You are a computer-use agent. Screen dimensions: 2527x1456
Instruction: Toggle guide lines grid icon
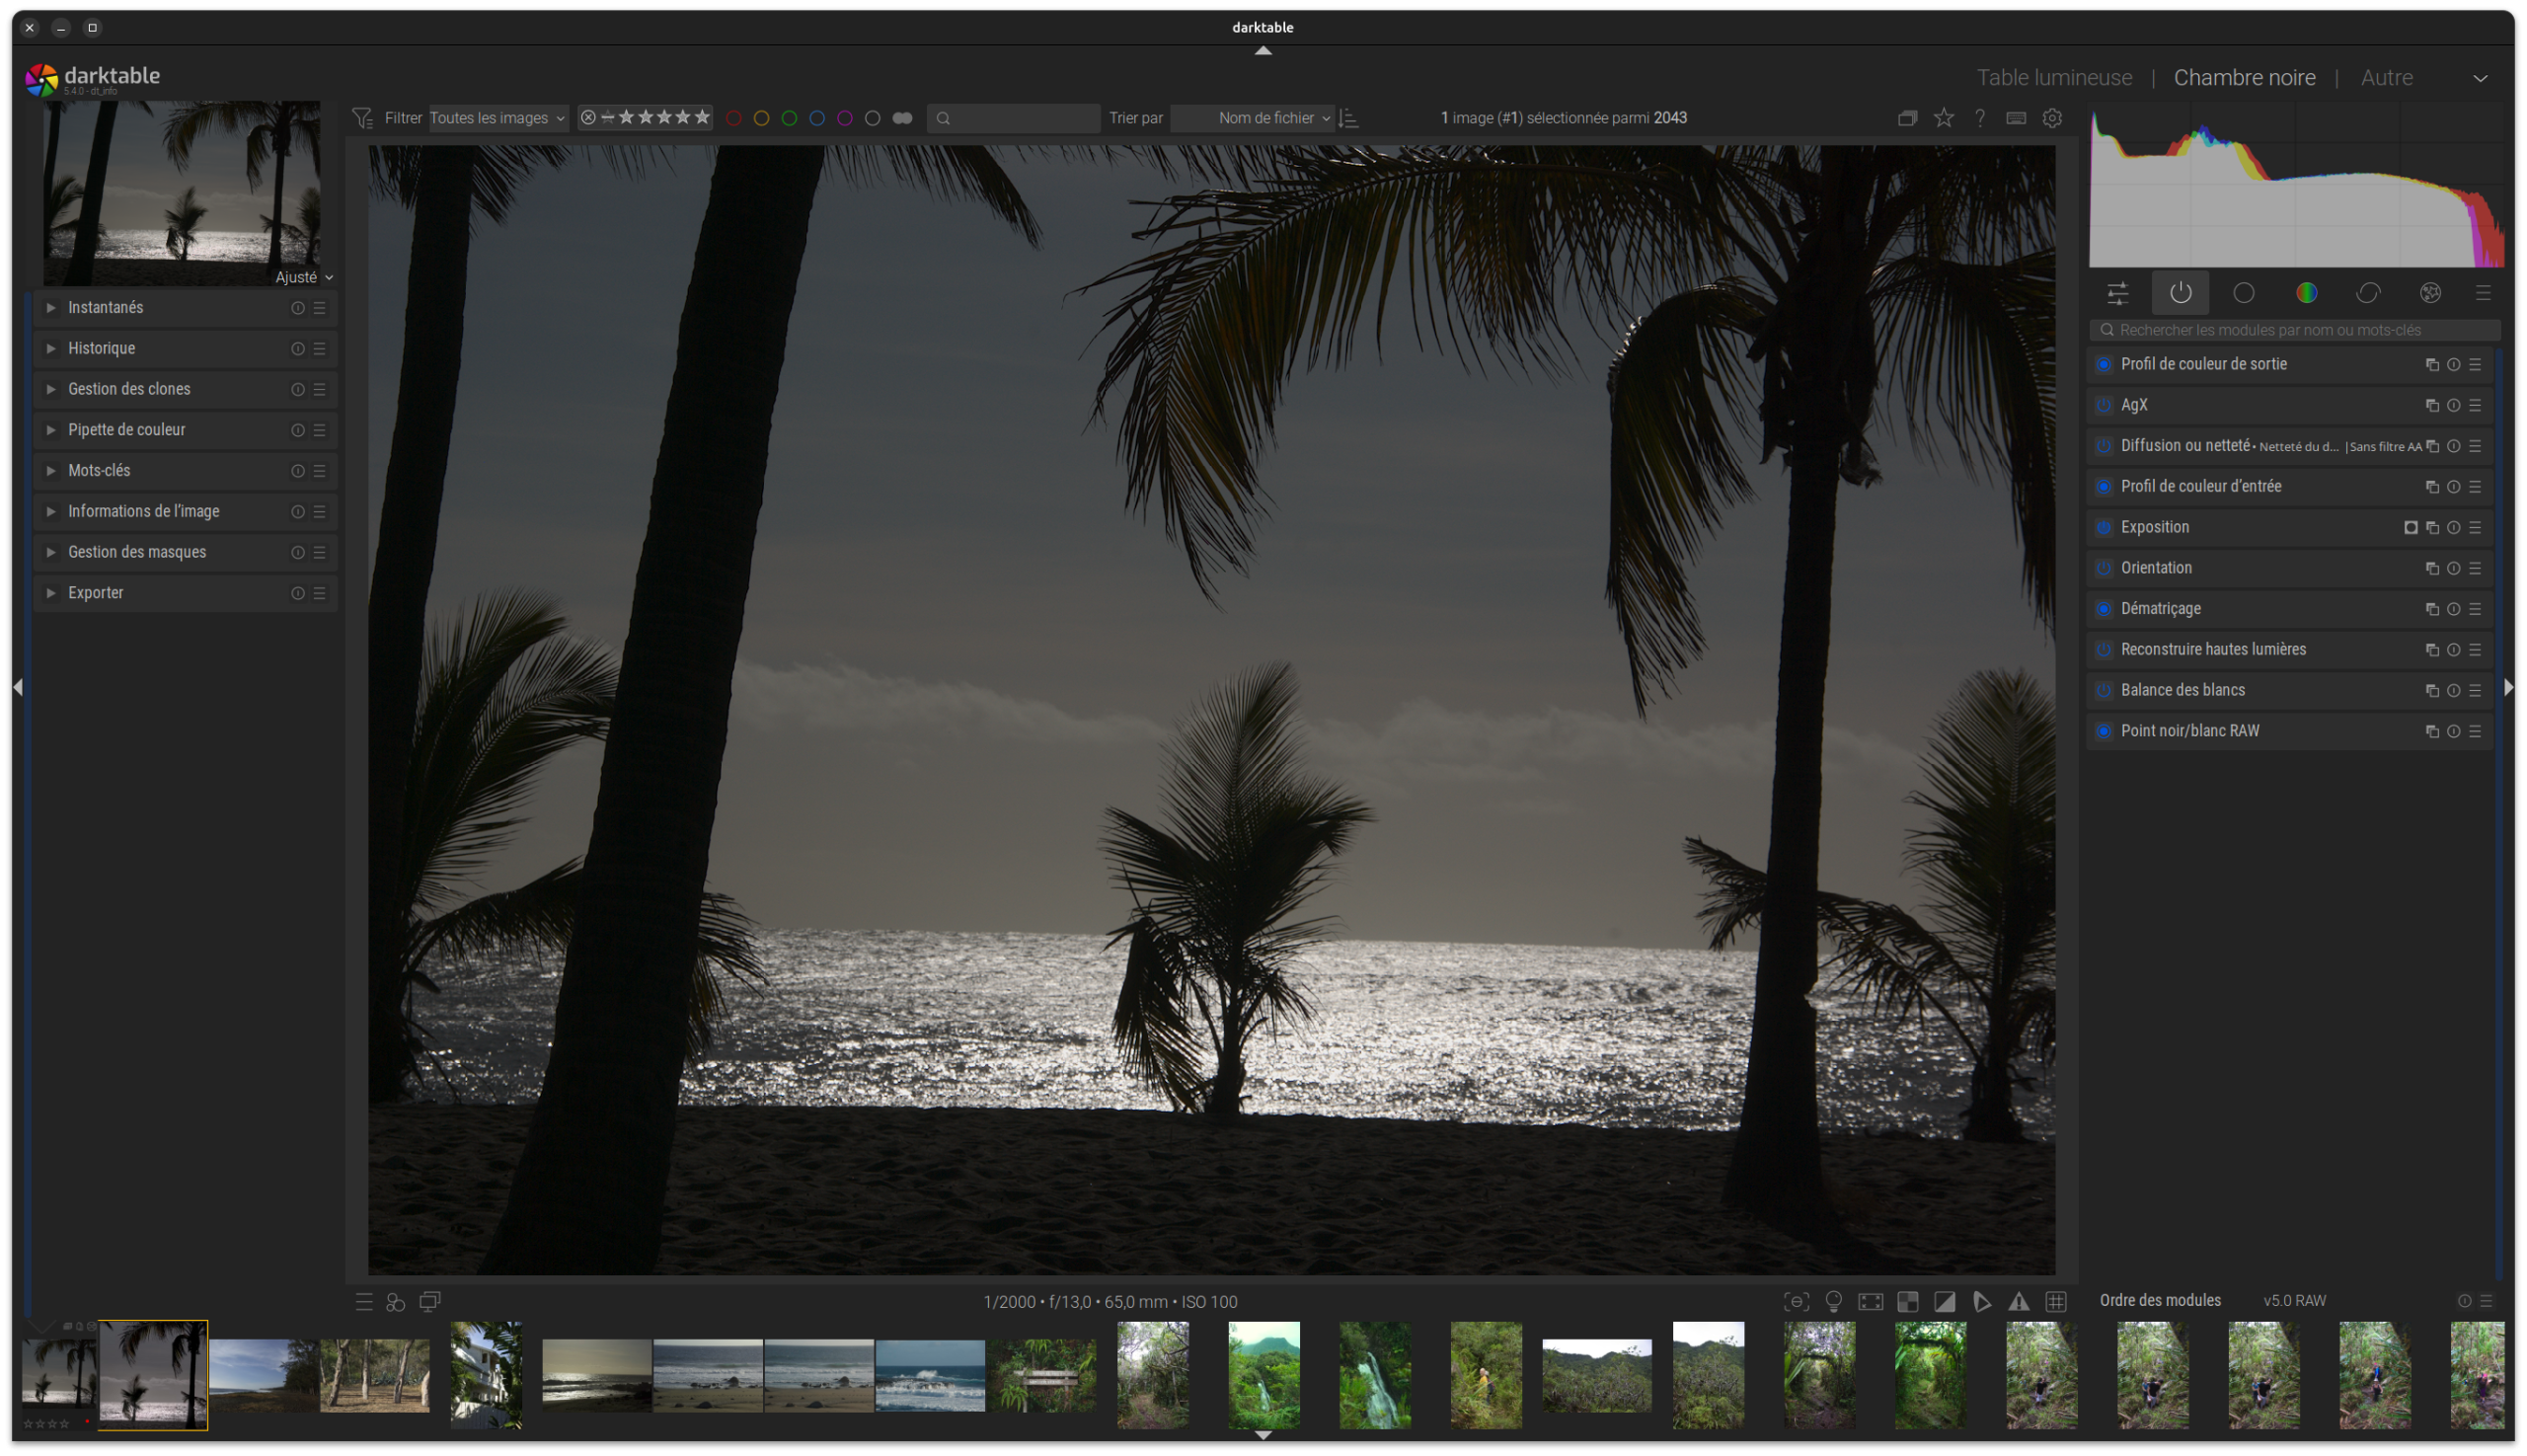(x=2056, y=1301)
